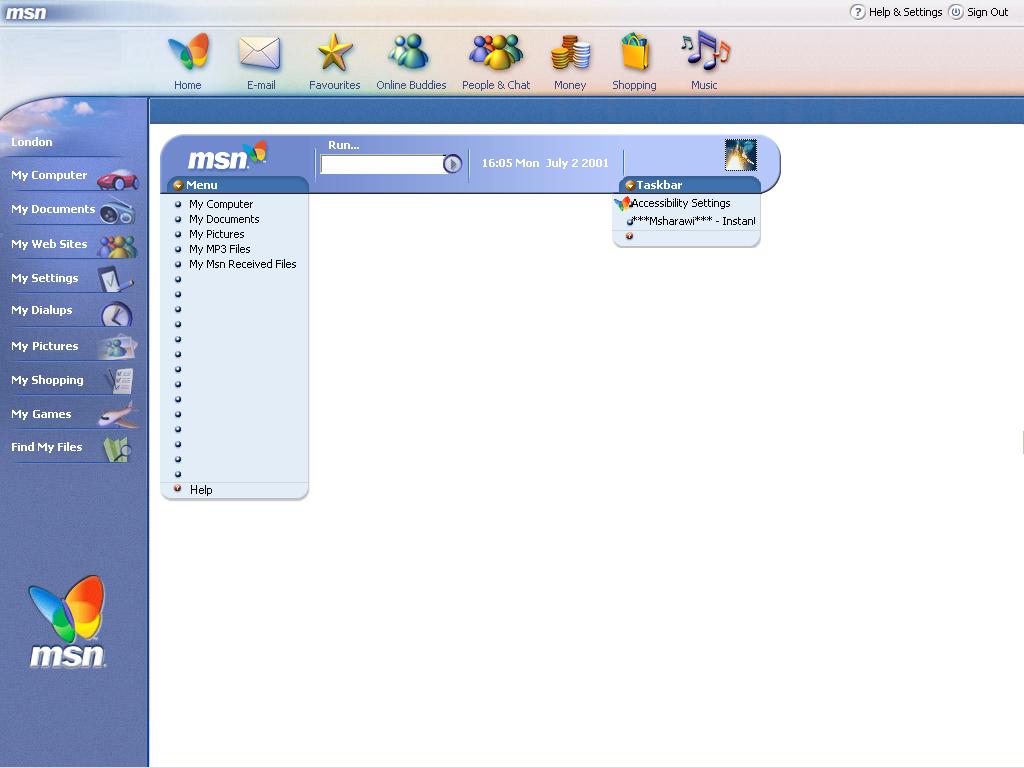Select My Settings in sidebar

44,278
